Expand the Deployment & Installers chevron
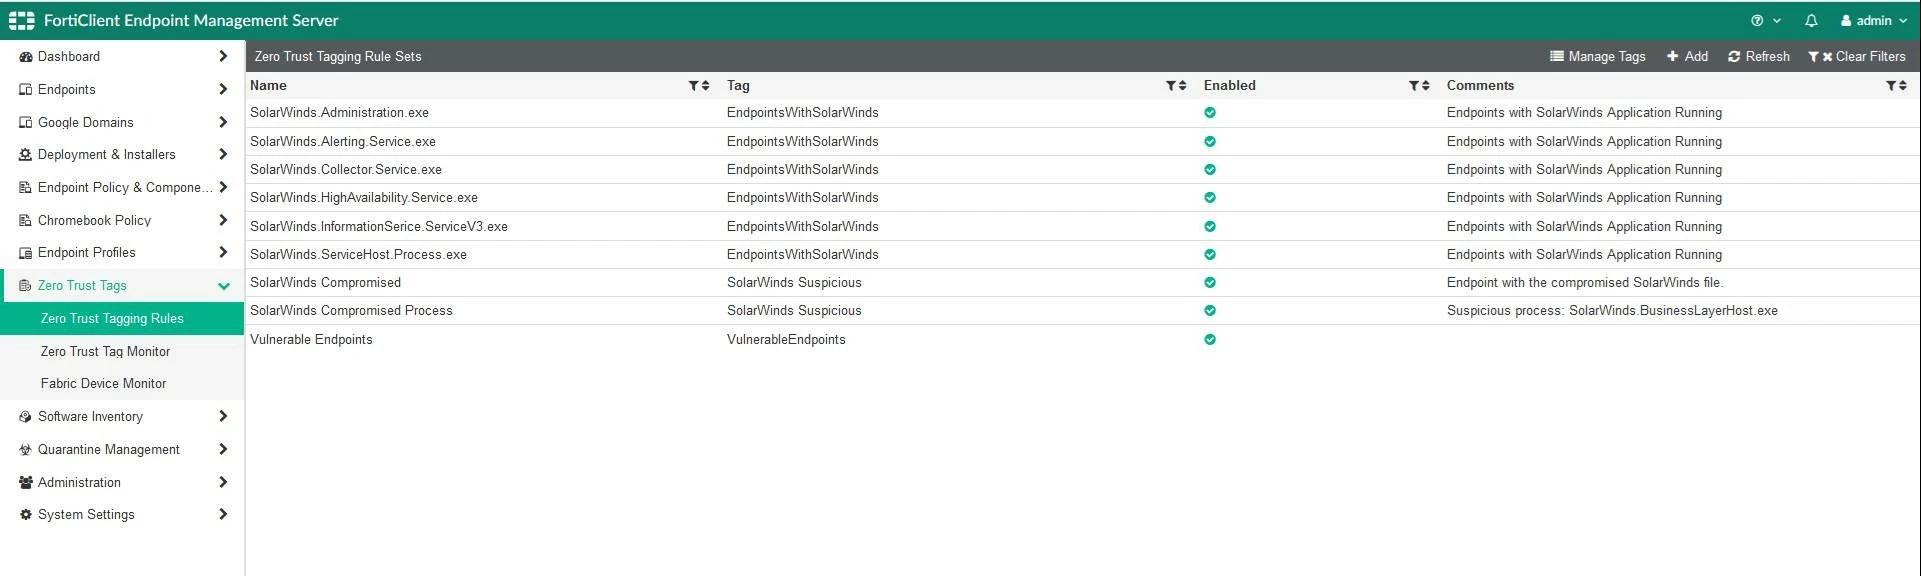The height and width of the screenshot is (576, 1921). 223,155
